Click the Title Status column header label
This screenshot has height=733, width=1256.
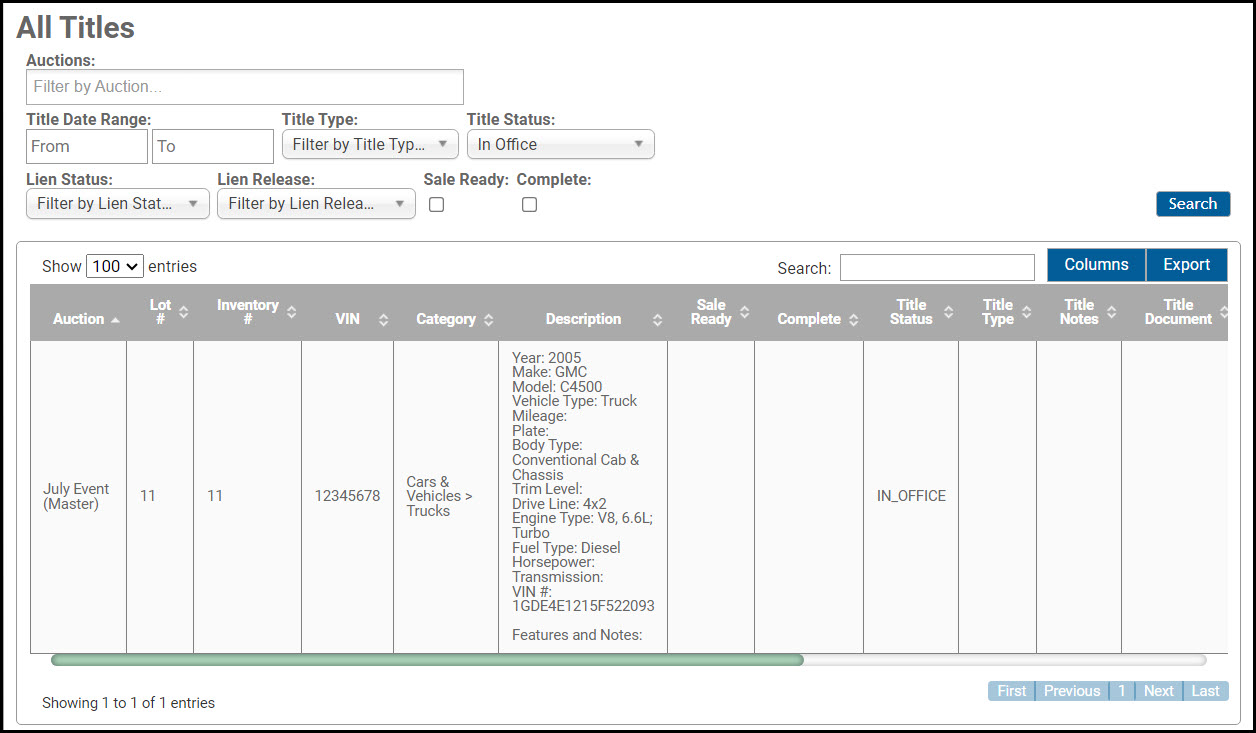pyautogui.click(x=911, y=312)
